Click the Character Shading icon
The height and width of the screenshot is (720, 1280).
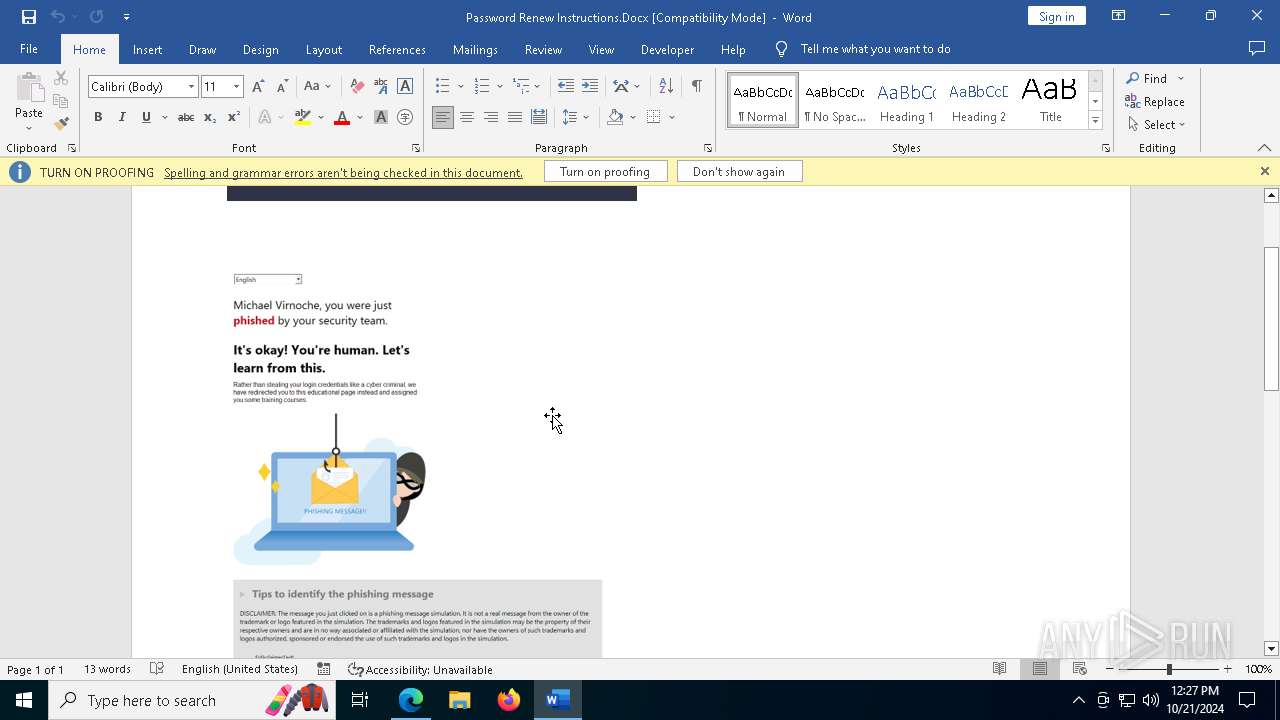click(381, 117)
